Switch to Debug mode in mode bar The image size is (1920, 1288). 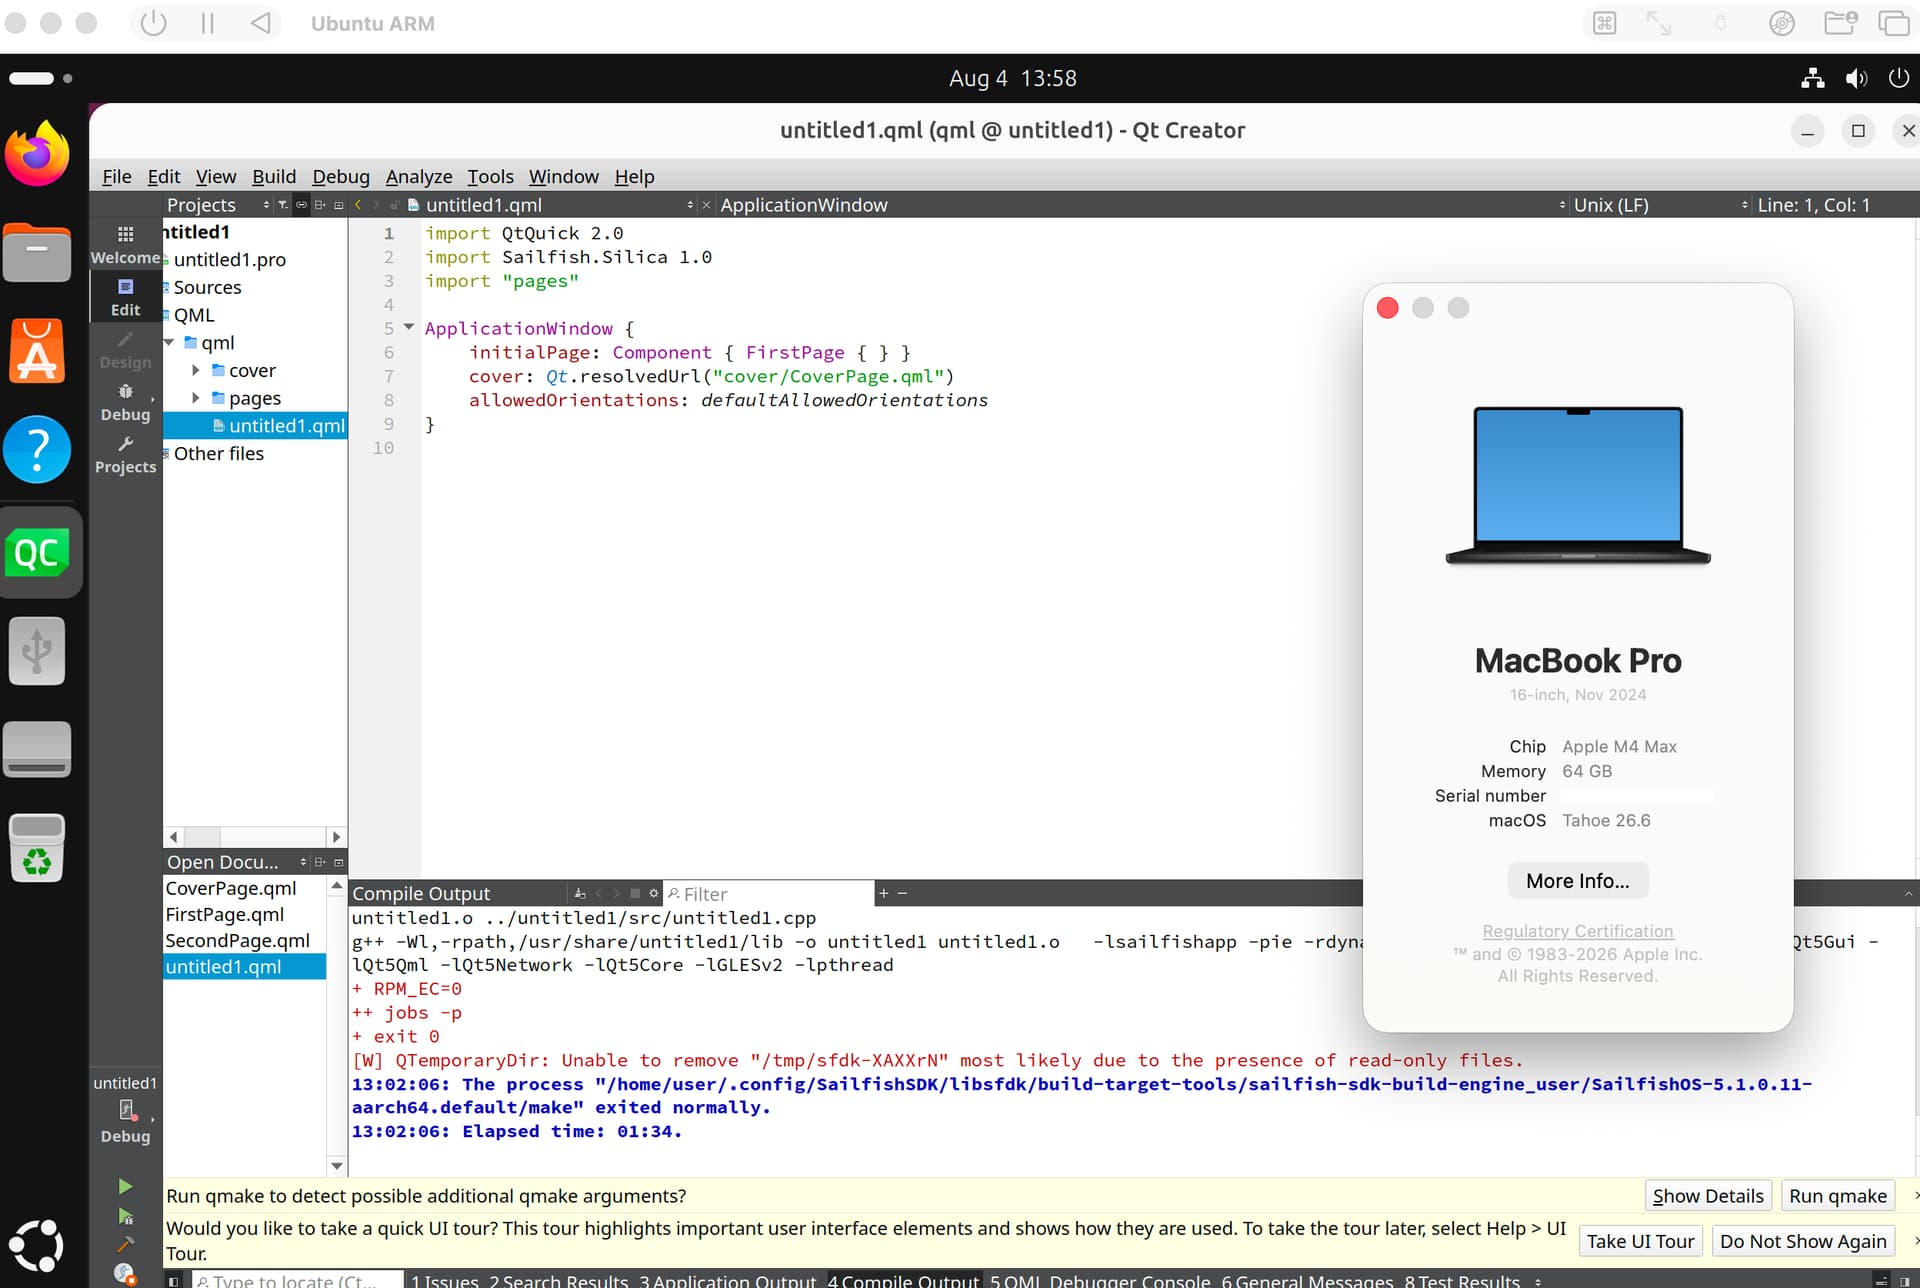point(125,402)
